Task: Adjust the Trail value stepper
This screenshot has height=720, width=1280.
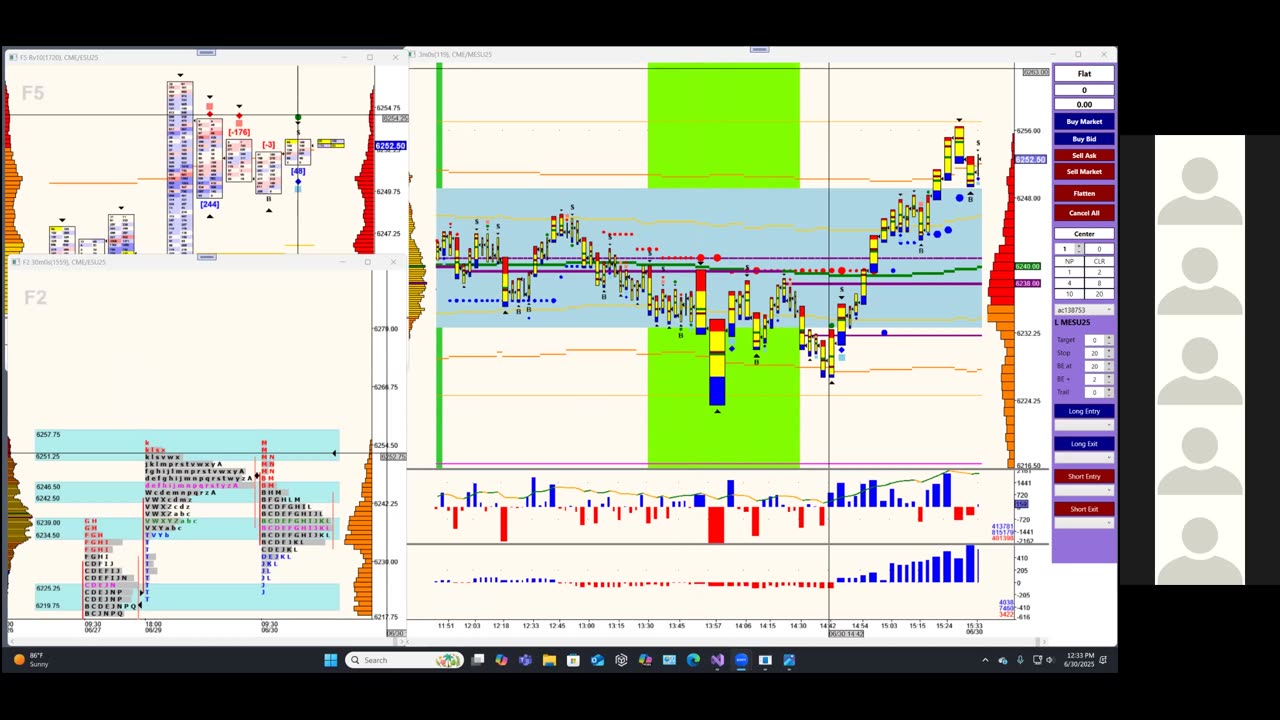Action: coord(1109,392)
